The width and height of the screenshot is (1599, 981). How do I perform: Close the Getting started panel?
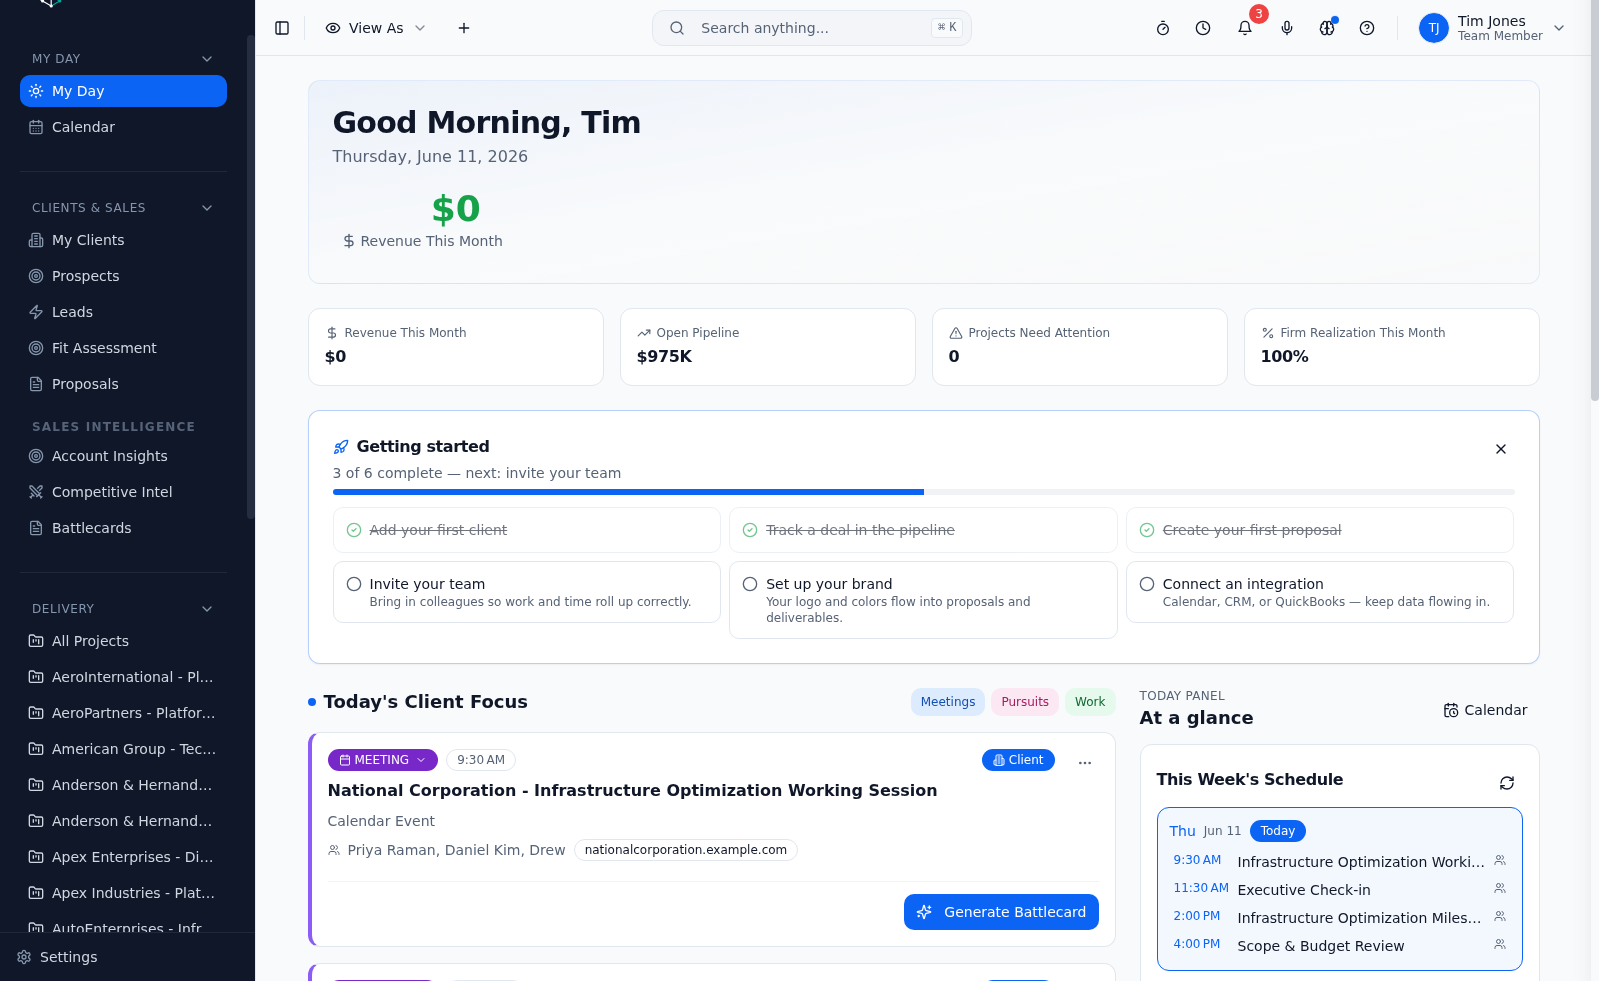(x=1501, y=449)
